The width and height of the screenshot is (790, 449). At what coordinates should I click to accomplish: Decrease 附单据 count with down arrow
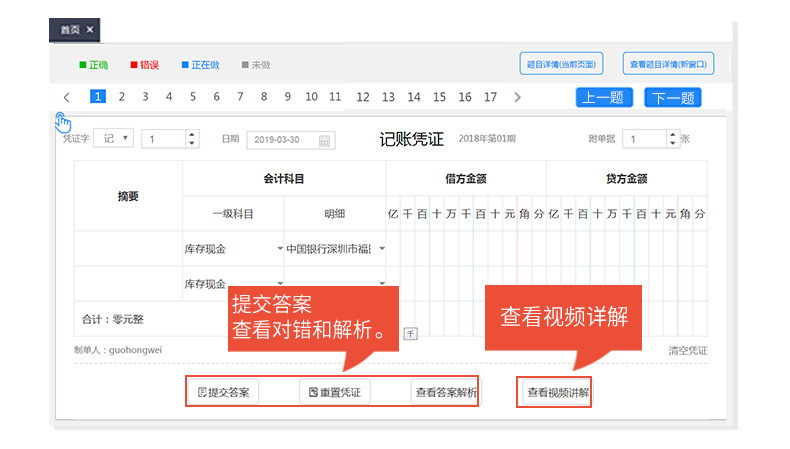click(672, 143)
